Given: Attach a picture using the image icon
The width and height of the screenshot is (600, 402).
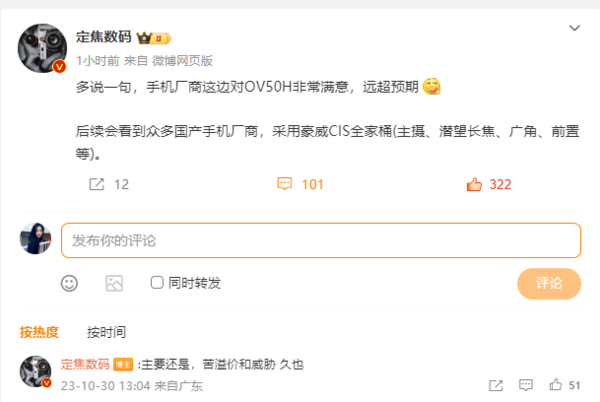Looking at the screenshot, I should click(114, 283).
